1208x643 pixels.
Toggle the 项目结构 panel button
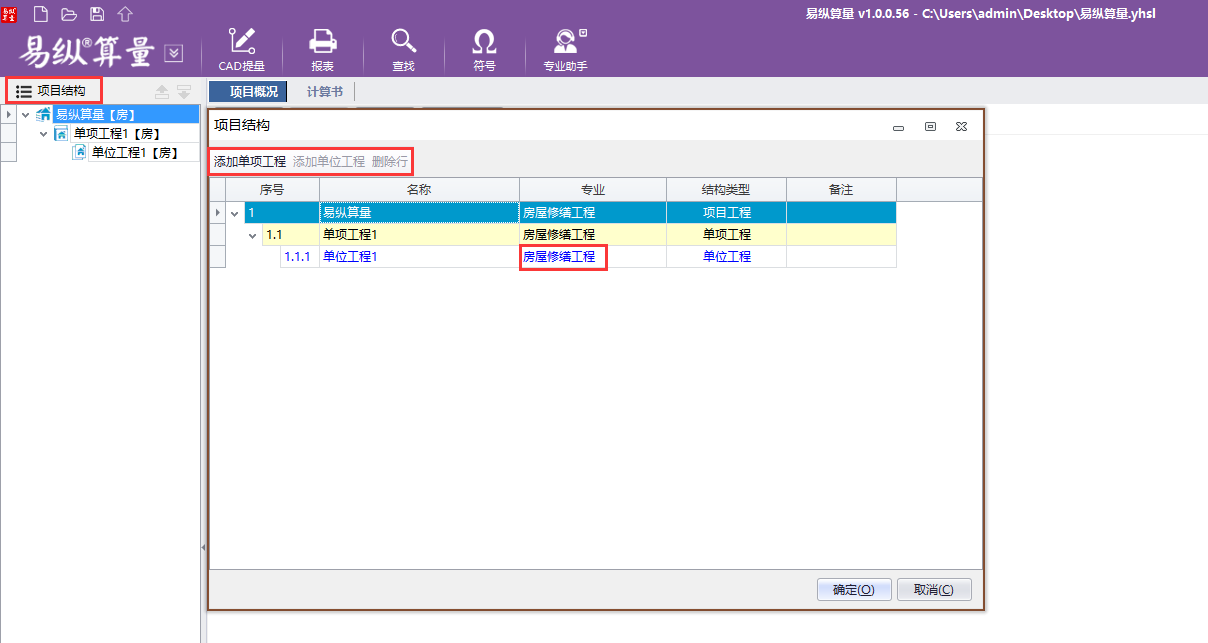click(52, 91)
